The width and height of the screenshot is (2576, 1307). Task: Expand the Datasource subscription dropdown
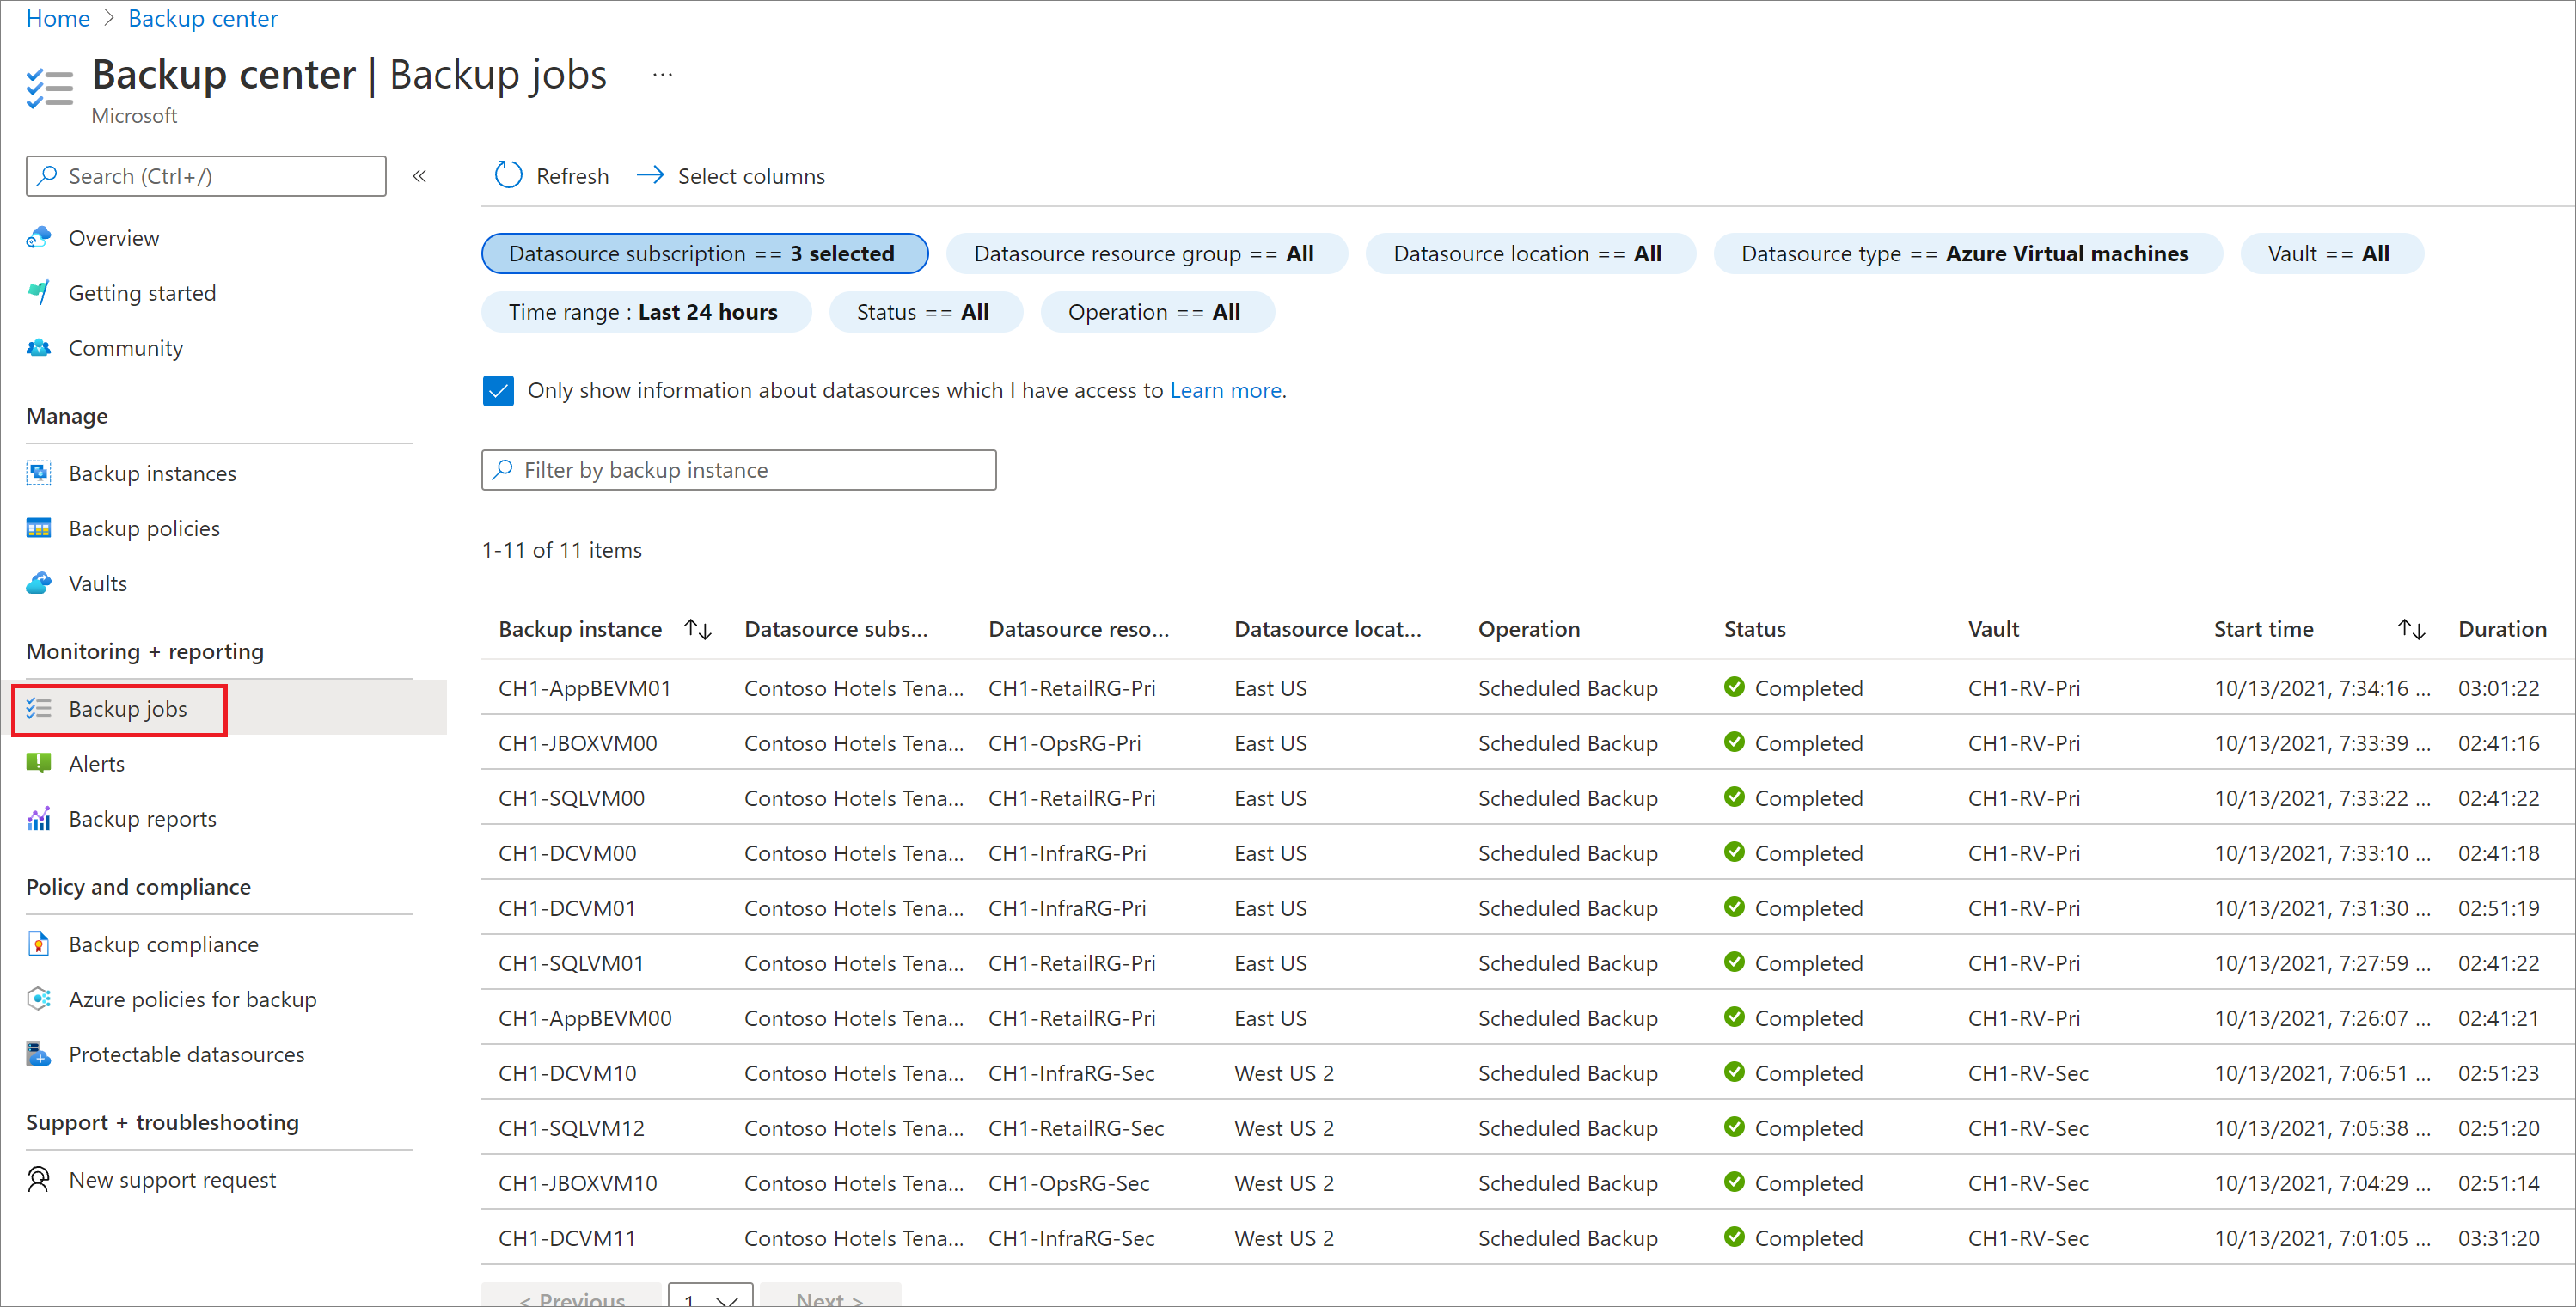(702, 253)
